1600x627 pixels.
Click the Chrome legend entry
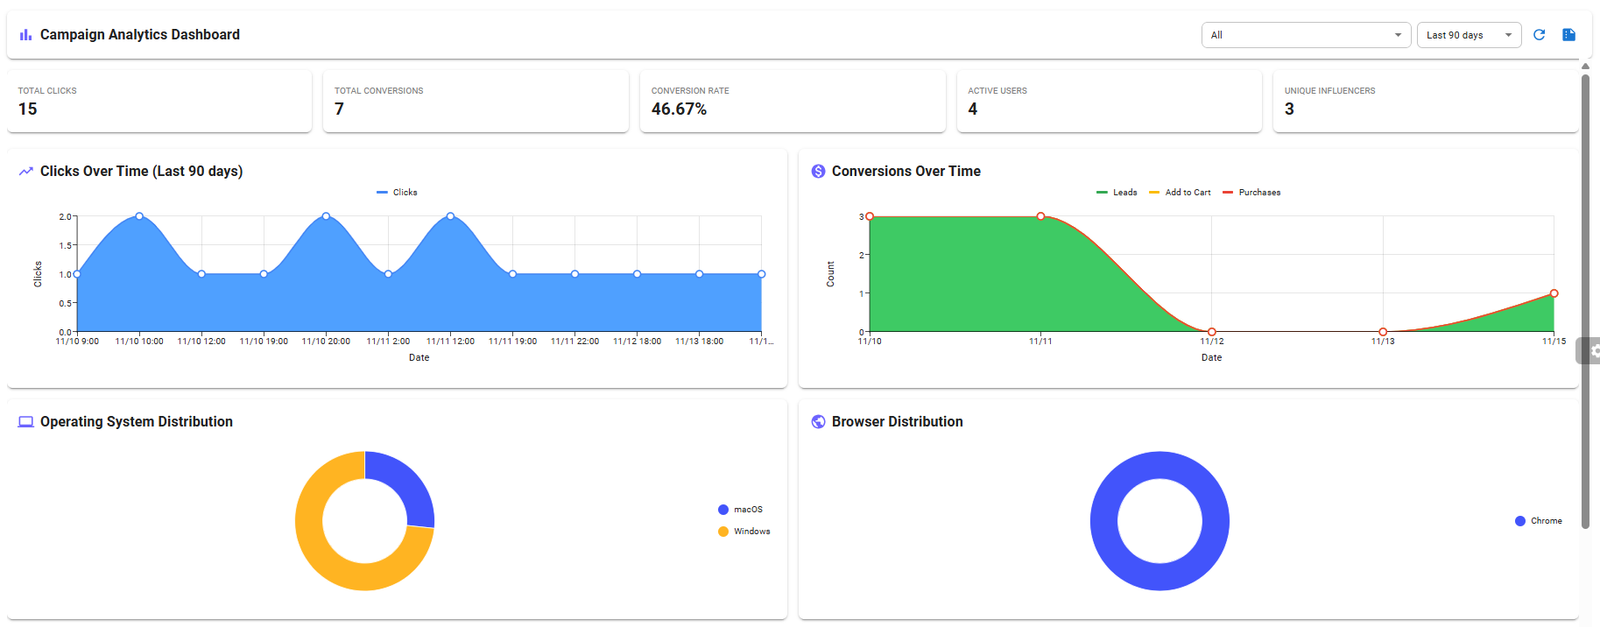click(x=1538, y=521)
